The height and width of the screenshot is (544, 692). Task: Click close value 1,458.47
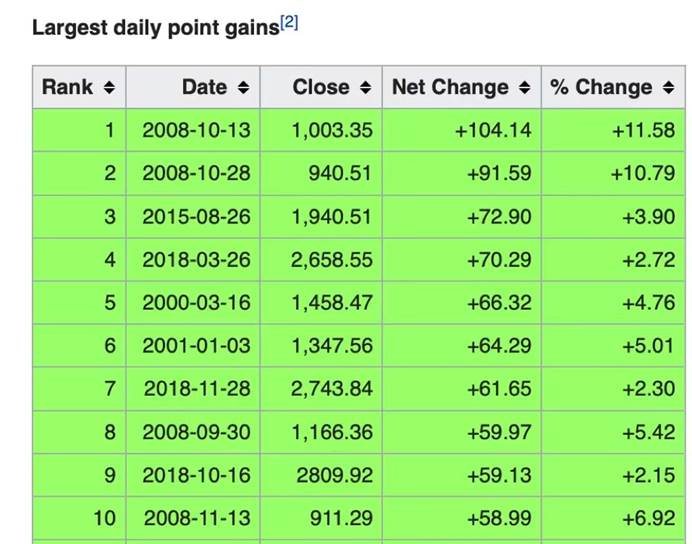point(331,303)
